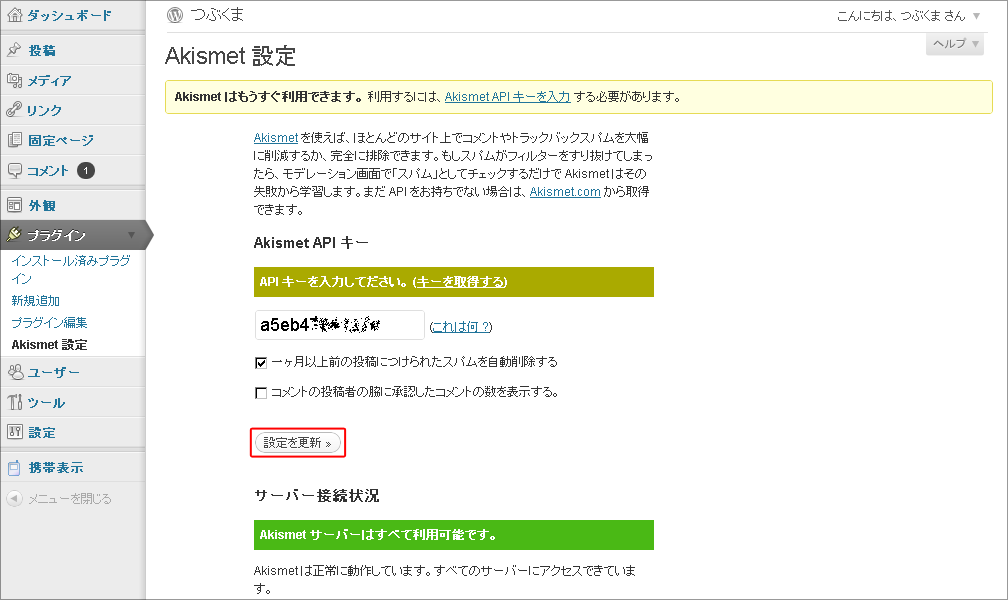Open the Akismet.com link
The height and width of the screenshot is (600, 1008).
565,192
